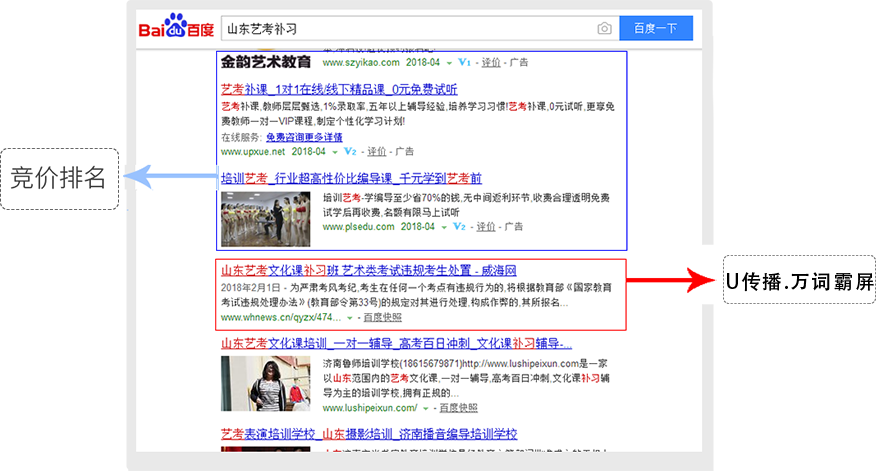Open camera image search icon
This screenshot has height=471, width=876.
[604, 28]
